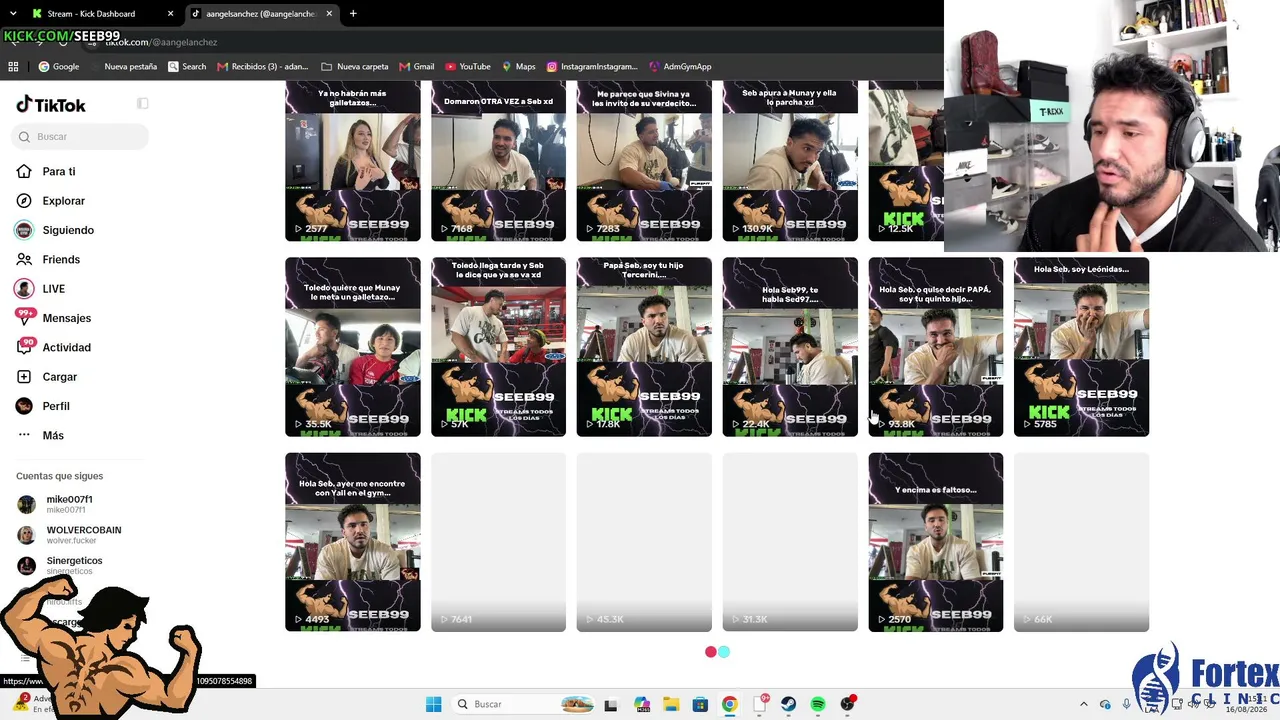Close the Stream - Kick Dashboard tab
Screen dimensions: 1280x720
170,14
